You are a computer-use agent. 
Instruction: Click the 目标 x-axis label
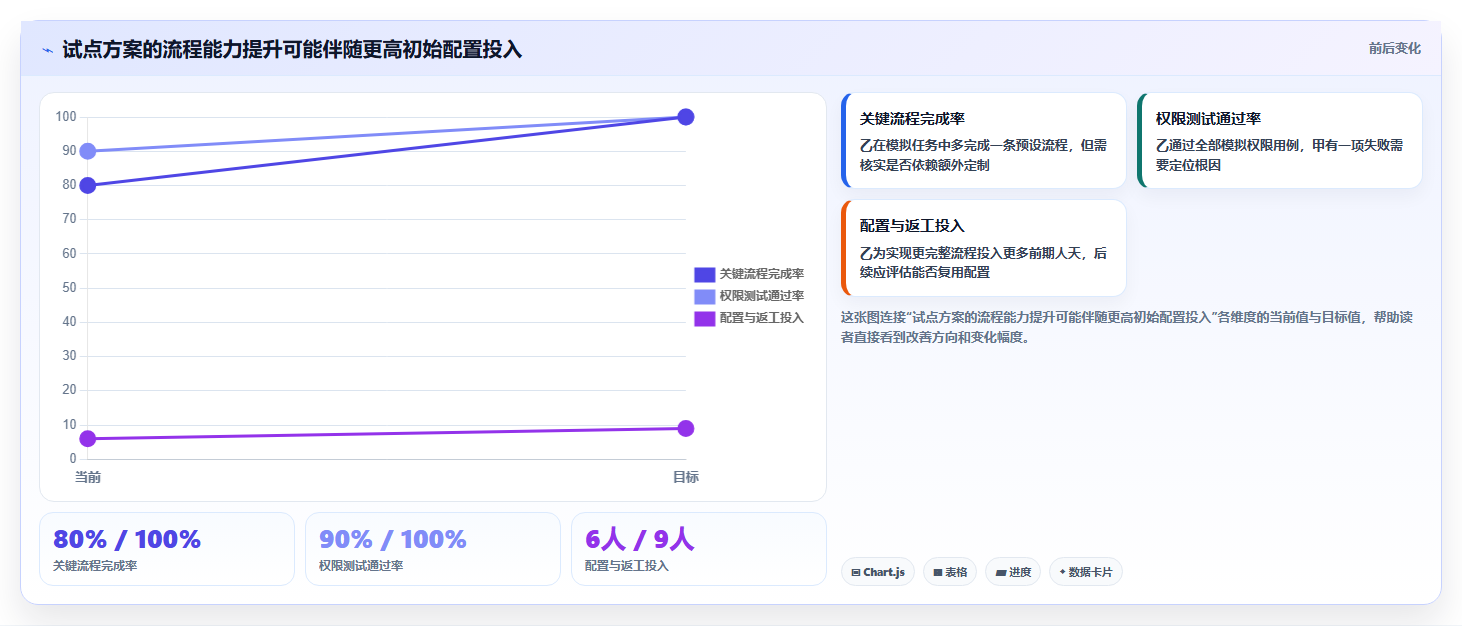coord(686,477)
